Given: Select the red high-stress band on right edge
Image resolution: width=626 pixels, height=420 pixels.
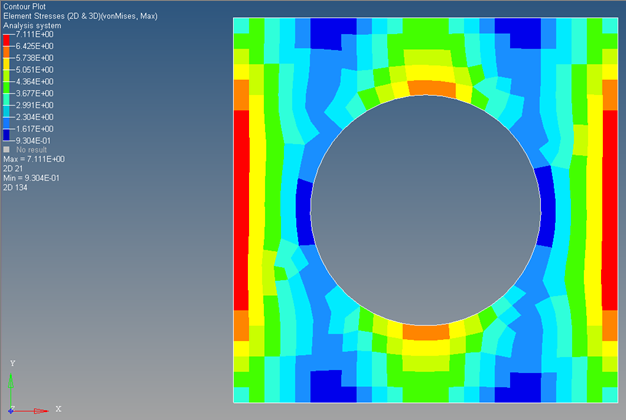Looking at the screenshot, I should (611, 210).
